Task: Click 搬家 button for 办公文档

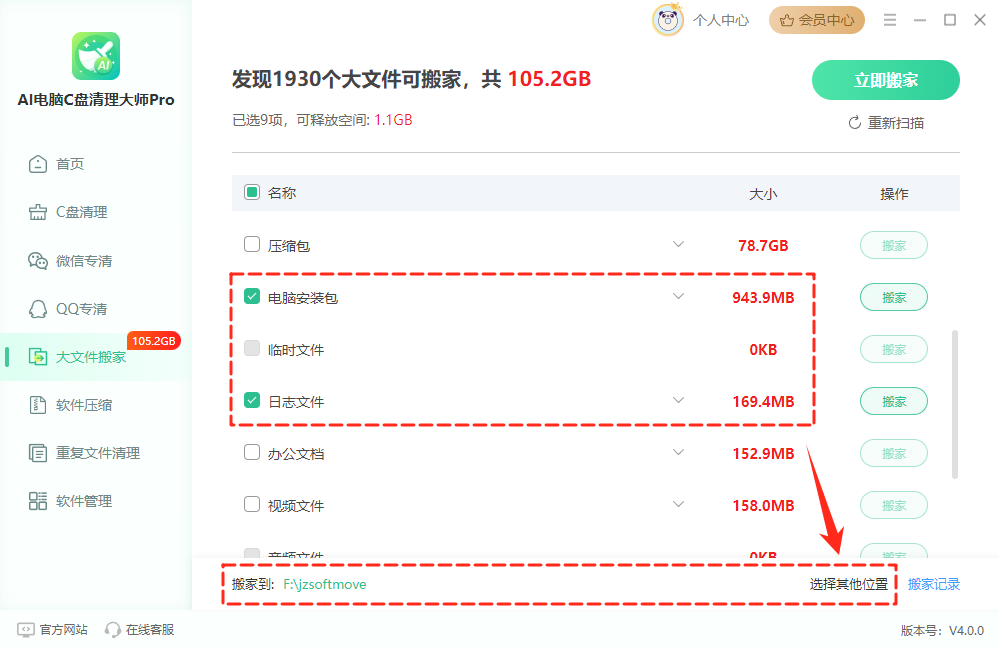Action: (x=894, y=453)
